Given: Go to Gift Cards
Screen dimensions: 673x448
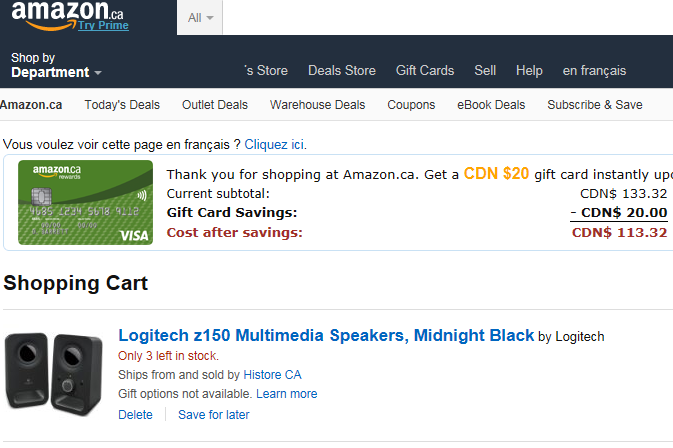Looking at the screenshot, I should pyautogui.click(x=425, y=70).
